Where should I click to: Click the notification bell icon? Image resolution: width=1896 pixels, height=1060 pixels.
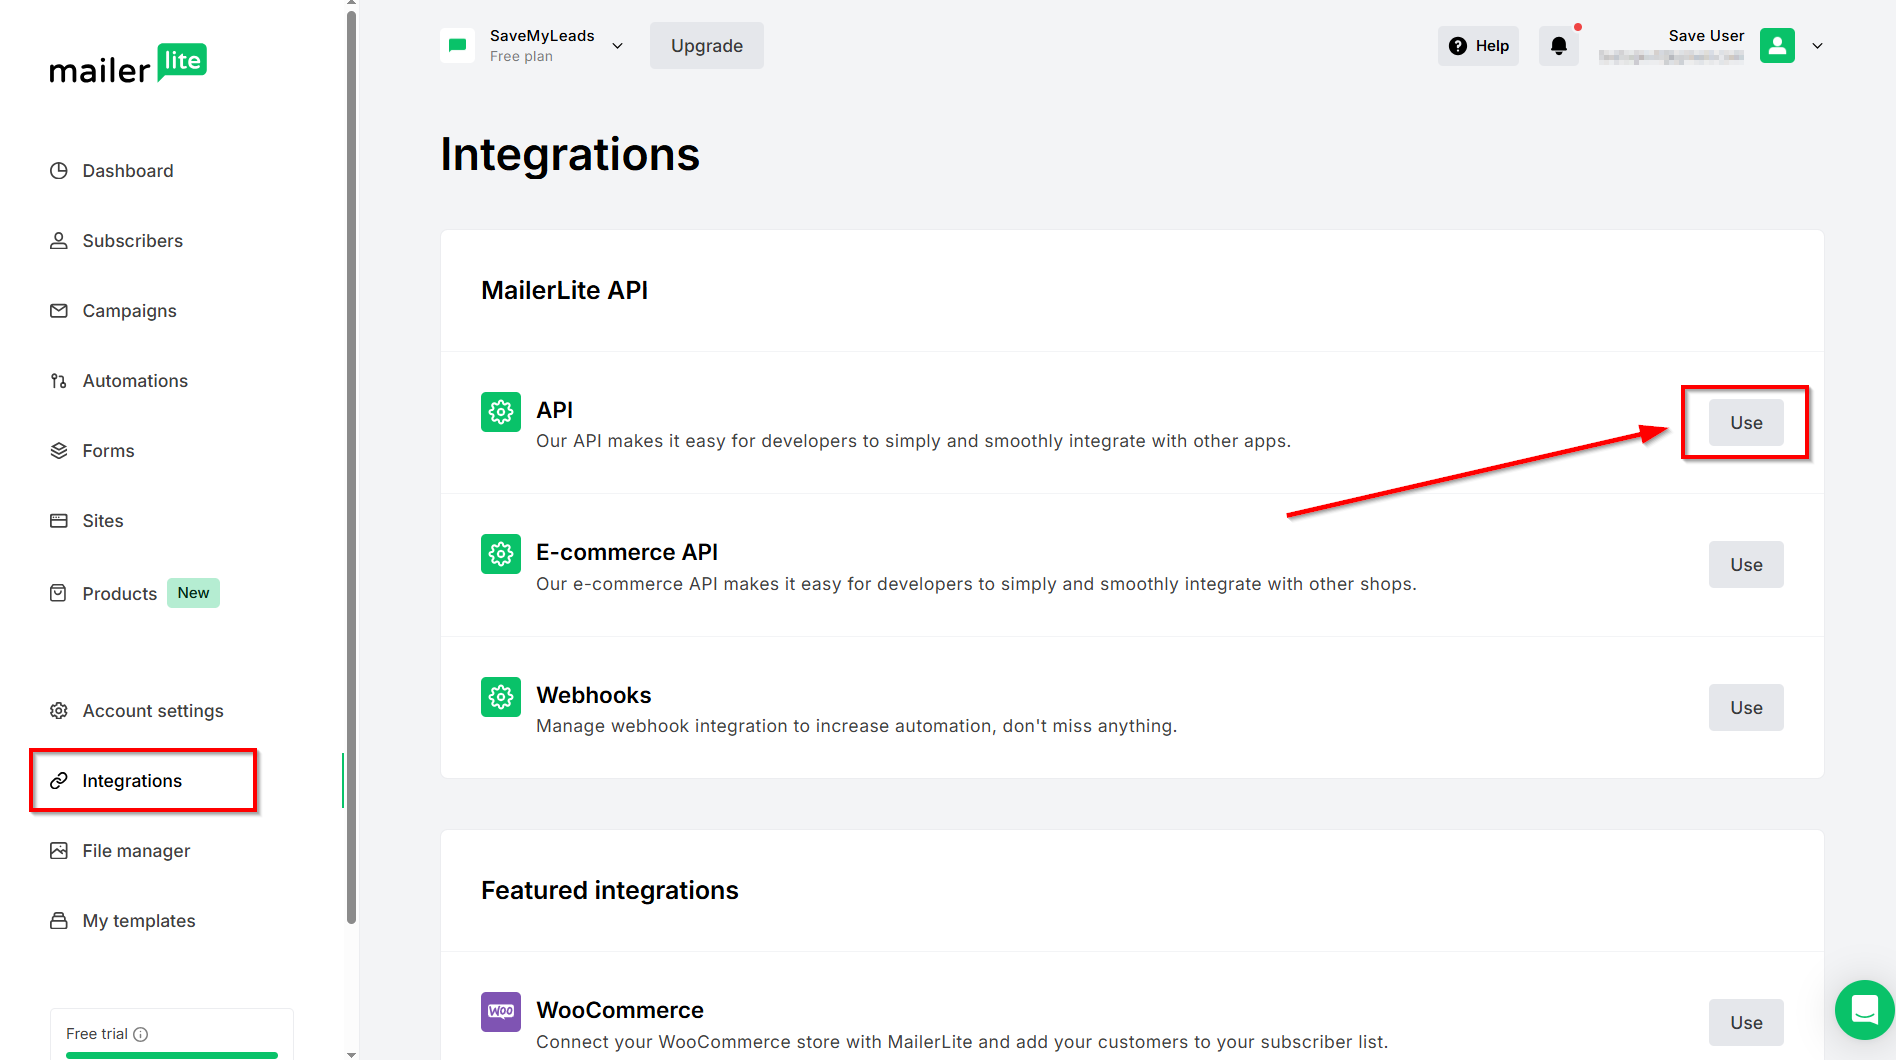(x=1558, y=46)
